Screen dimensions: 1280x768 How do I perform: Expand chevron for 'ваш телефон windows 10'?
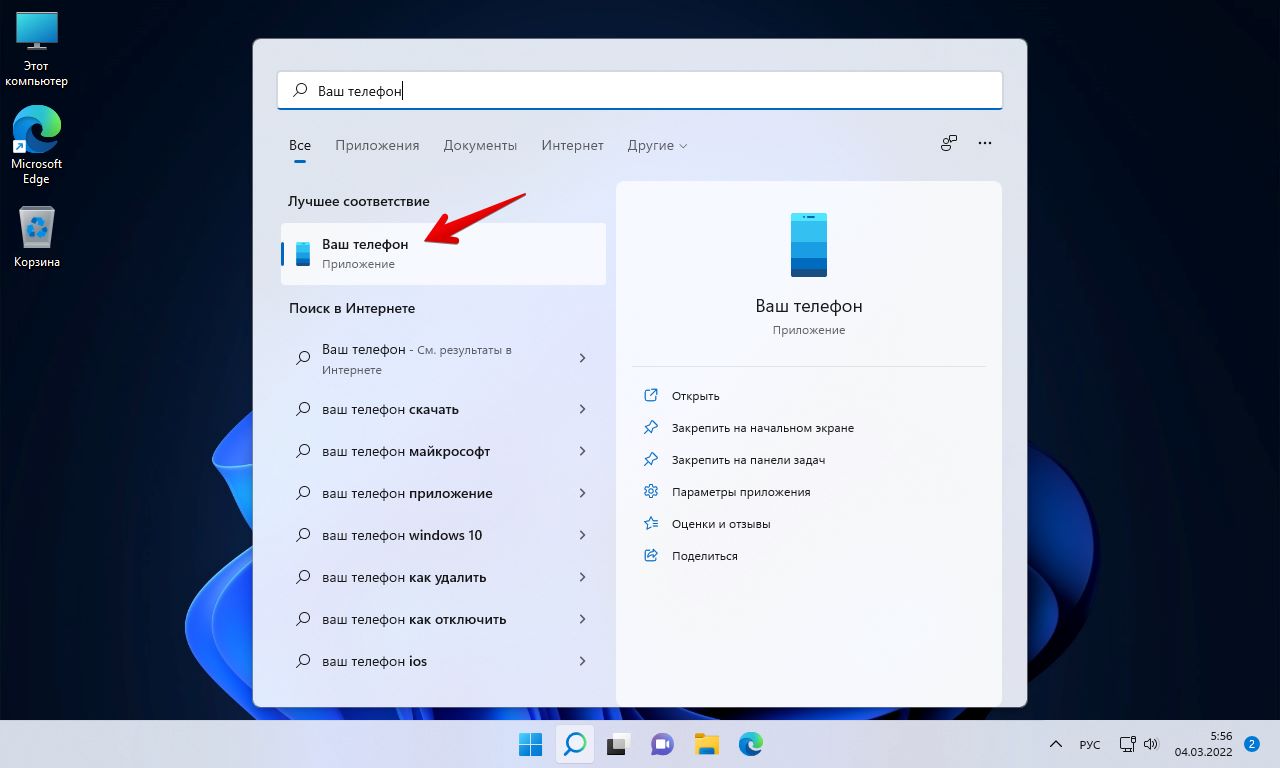click(x=583, y=535)
